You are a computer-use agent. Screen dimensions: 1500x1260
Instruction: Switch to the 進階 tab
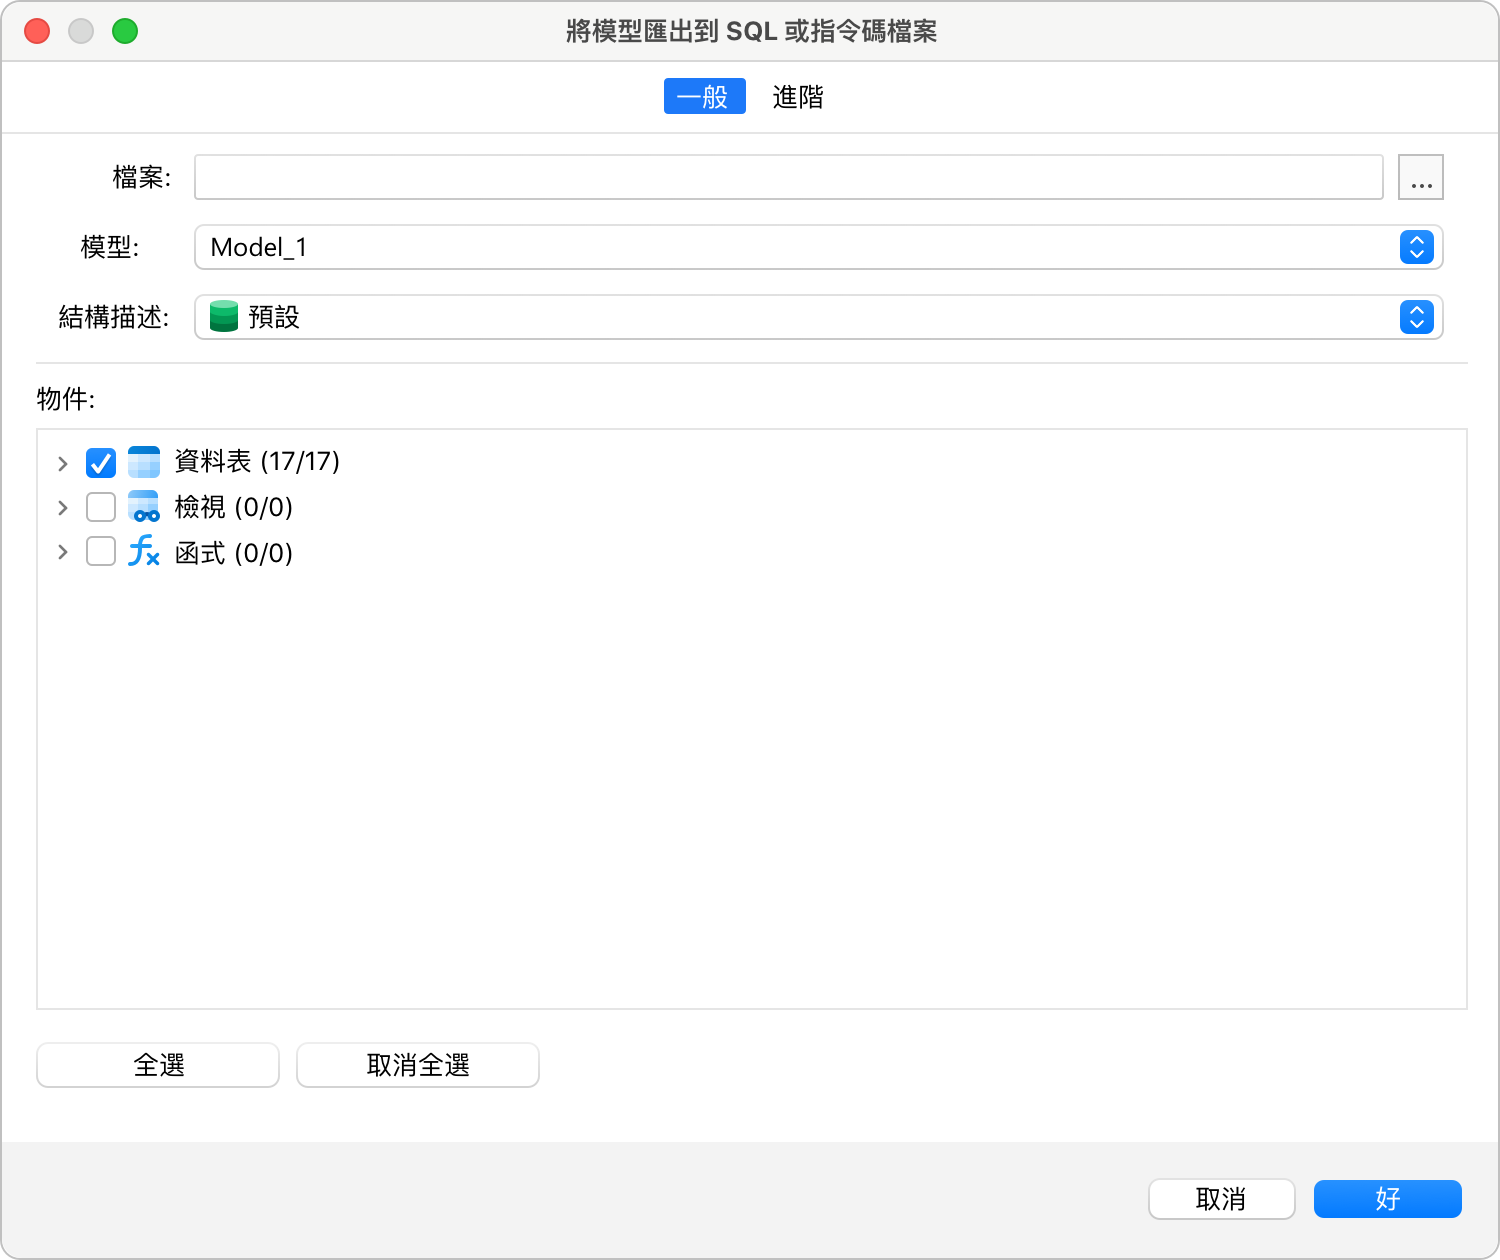coord(798,96)
